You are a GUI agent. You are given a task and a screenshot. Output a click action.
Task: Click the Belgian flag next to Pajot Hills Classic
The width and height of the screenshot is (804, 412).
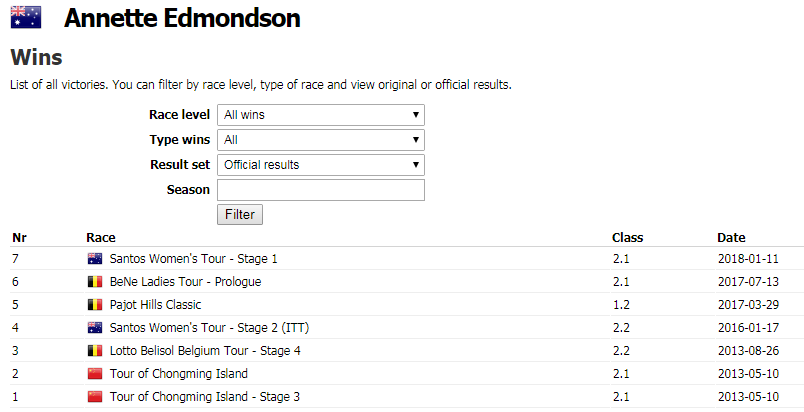click(x=96, y=305)
